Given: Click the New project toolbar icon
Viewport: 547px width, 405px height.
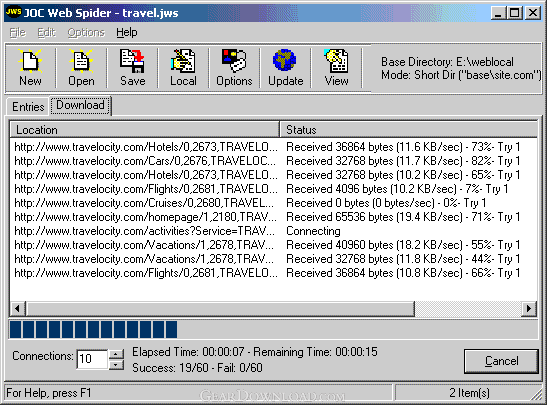Looking at the screenshot, I should 30,68.
